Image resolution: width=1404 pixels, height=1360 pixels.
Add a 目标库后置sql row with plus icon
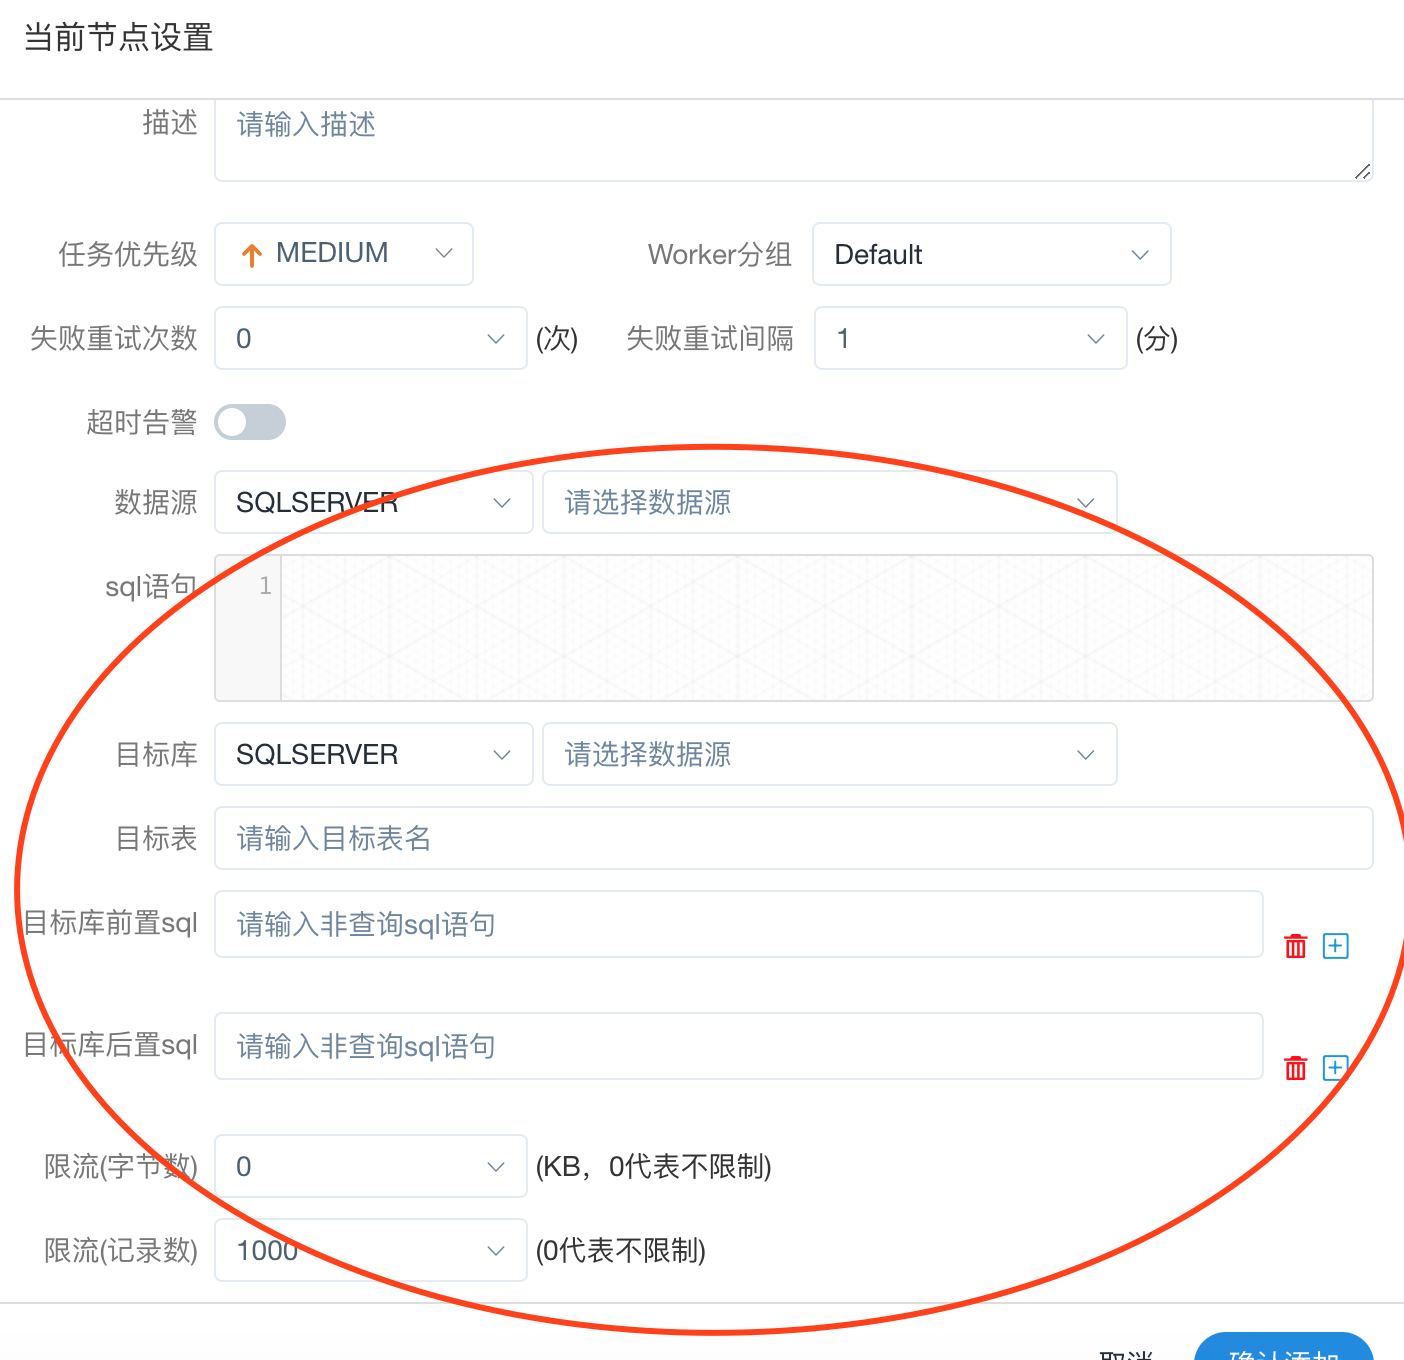pyautogui.click(x=1336, y=1068)
